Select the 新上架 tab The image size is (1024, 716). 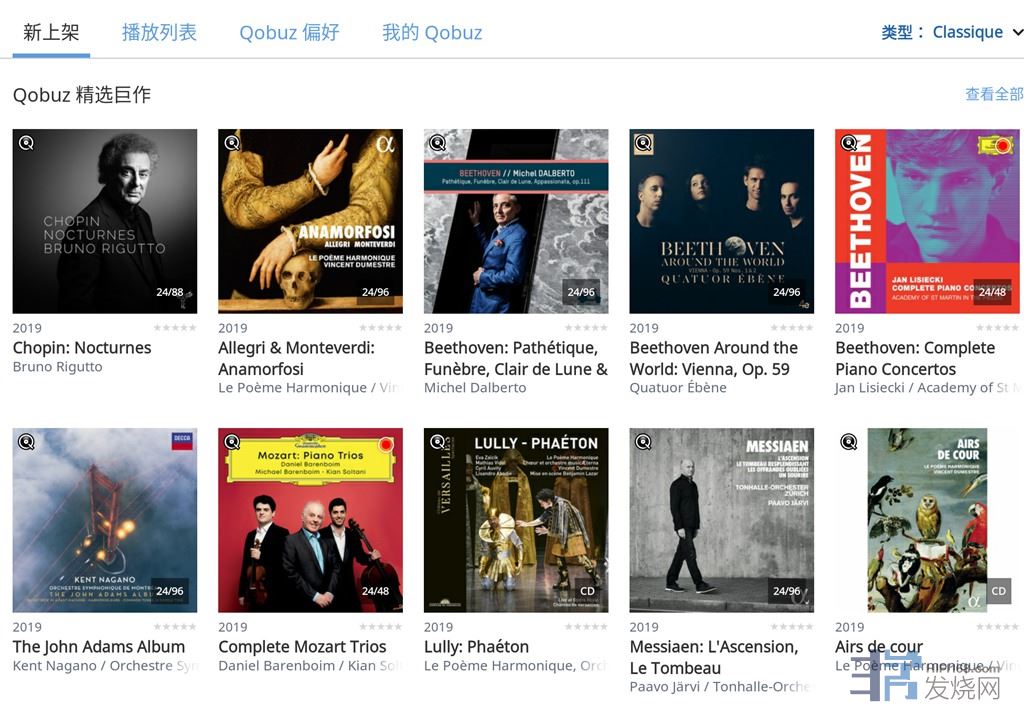click(x=51, y=32)
